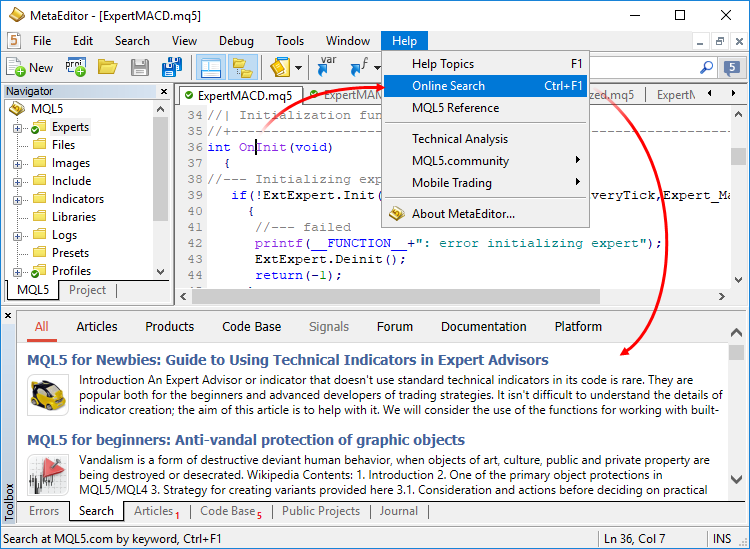Open the Mobile Trading submenu

[485, 183]
